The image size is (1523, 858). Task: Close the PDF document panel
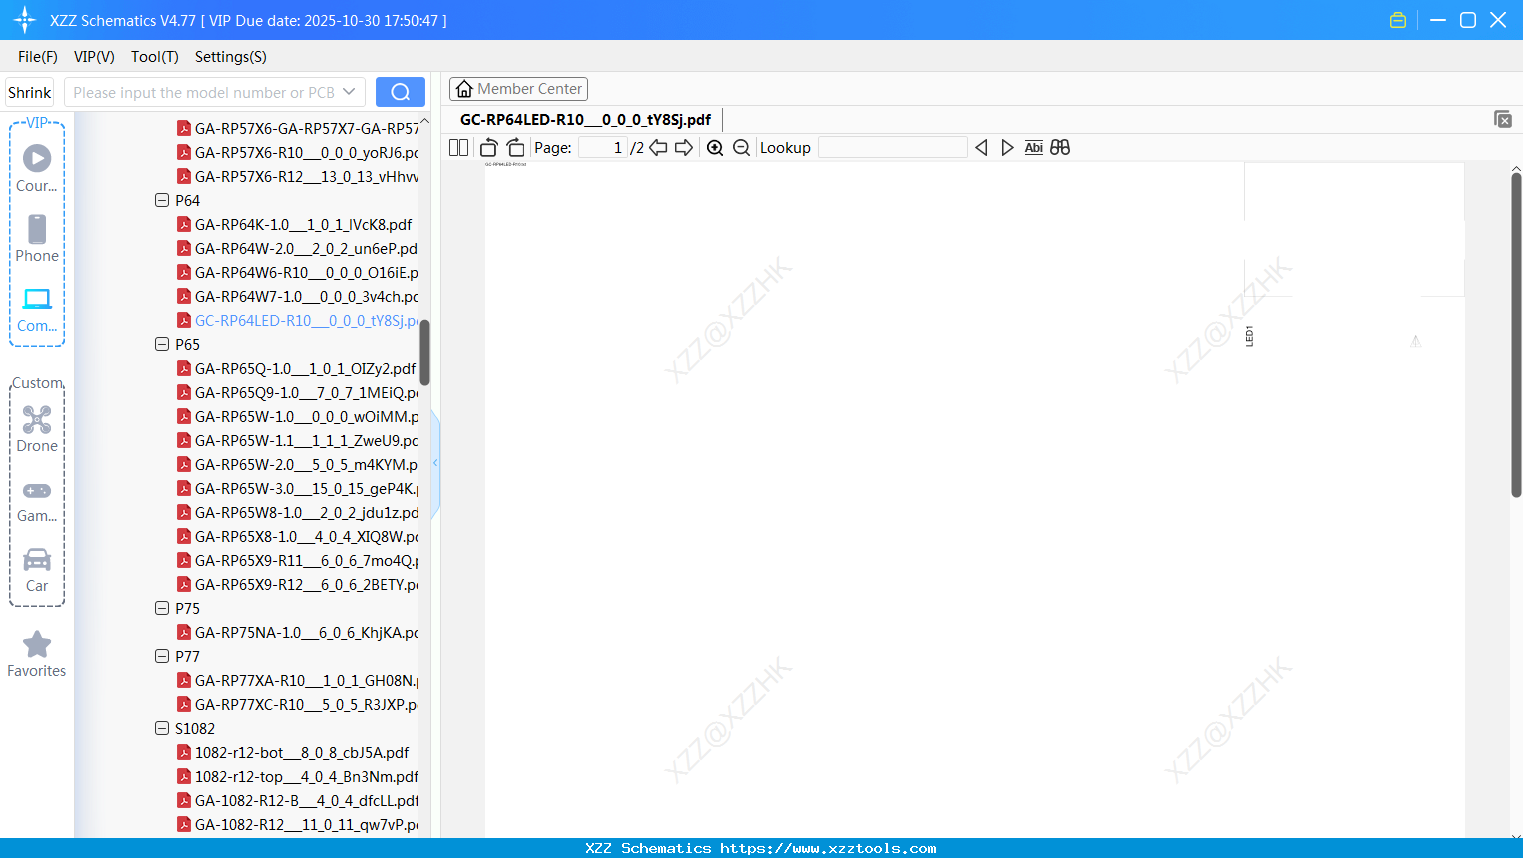point(1503,119)
